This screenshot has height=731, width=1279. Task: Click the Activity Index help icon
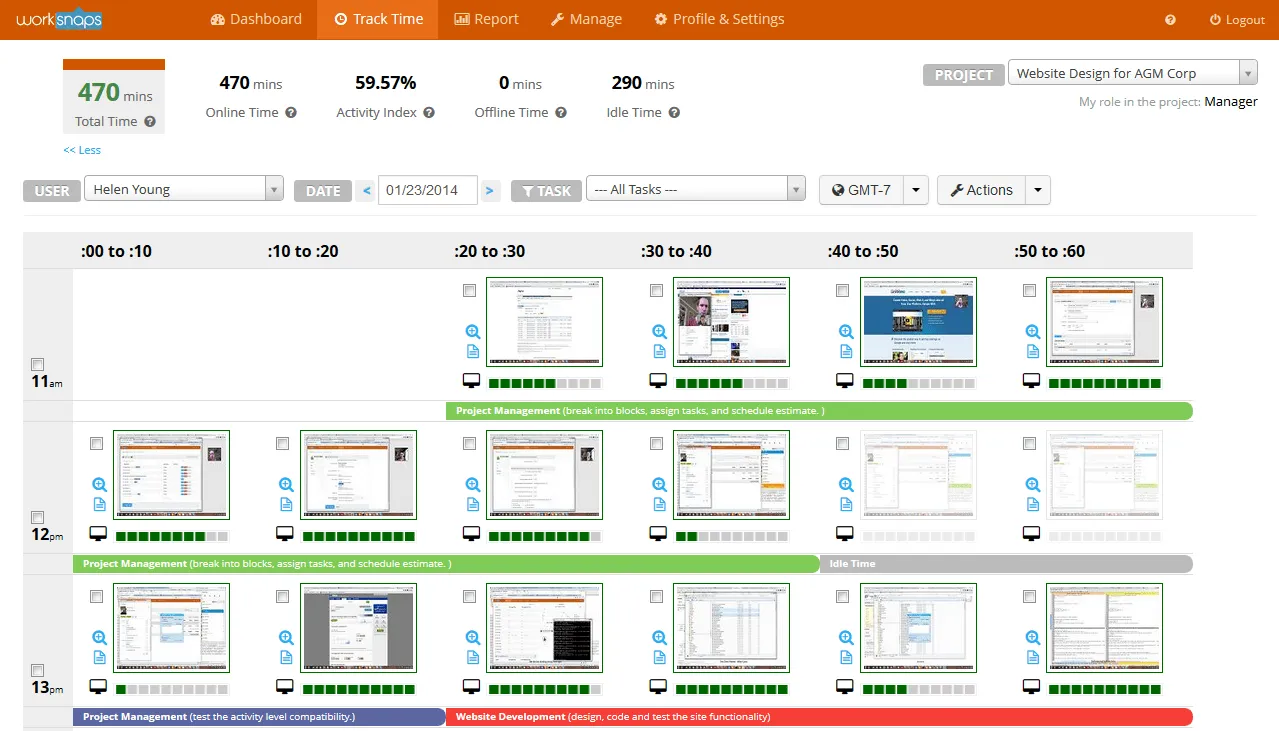[x=429, y=113]
